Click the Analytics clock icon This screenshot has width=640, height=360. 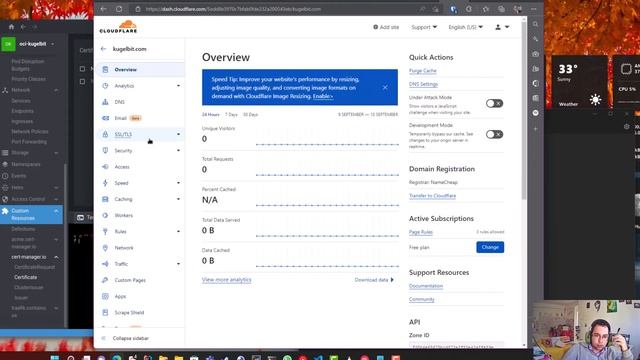(105, 86)
